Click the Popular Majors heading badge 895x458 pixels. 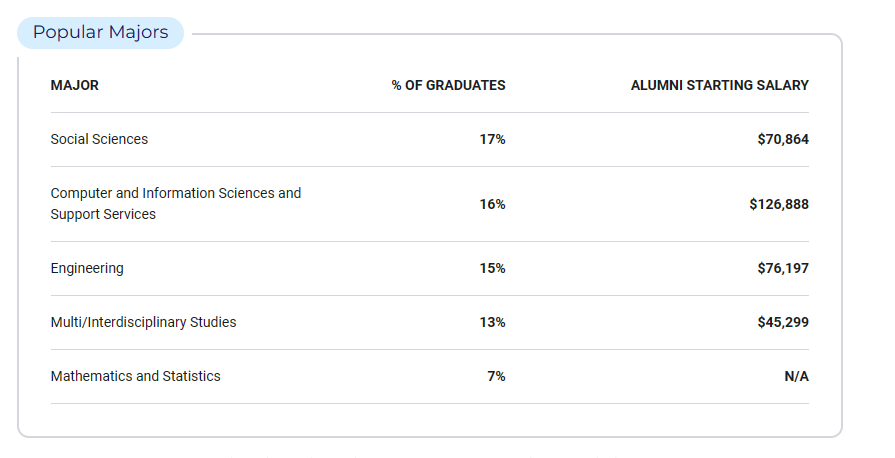tap(100, 33)
